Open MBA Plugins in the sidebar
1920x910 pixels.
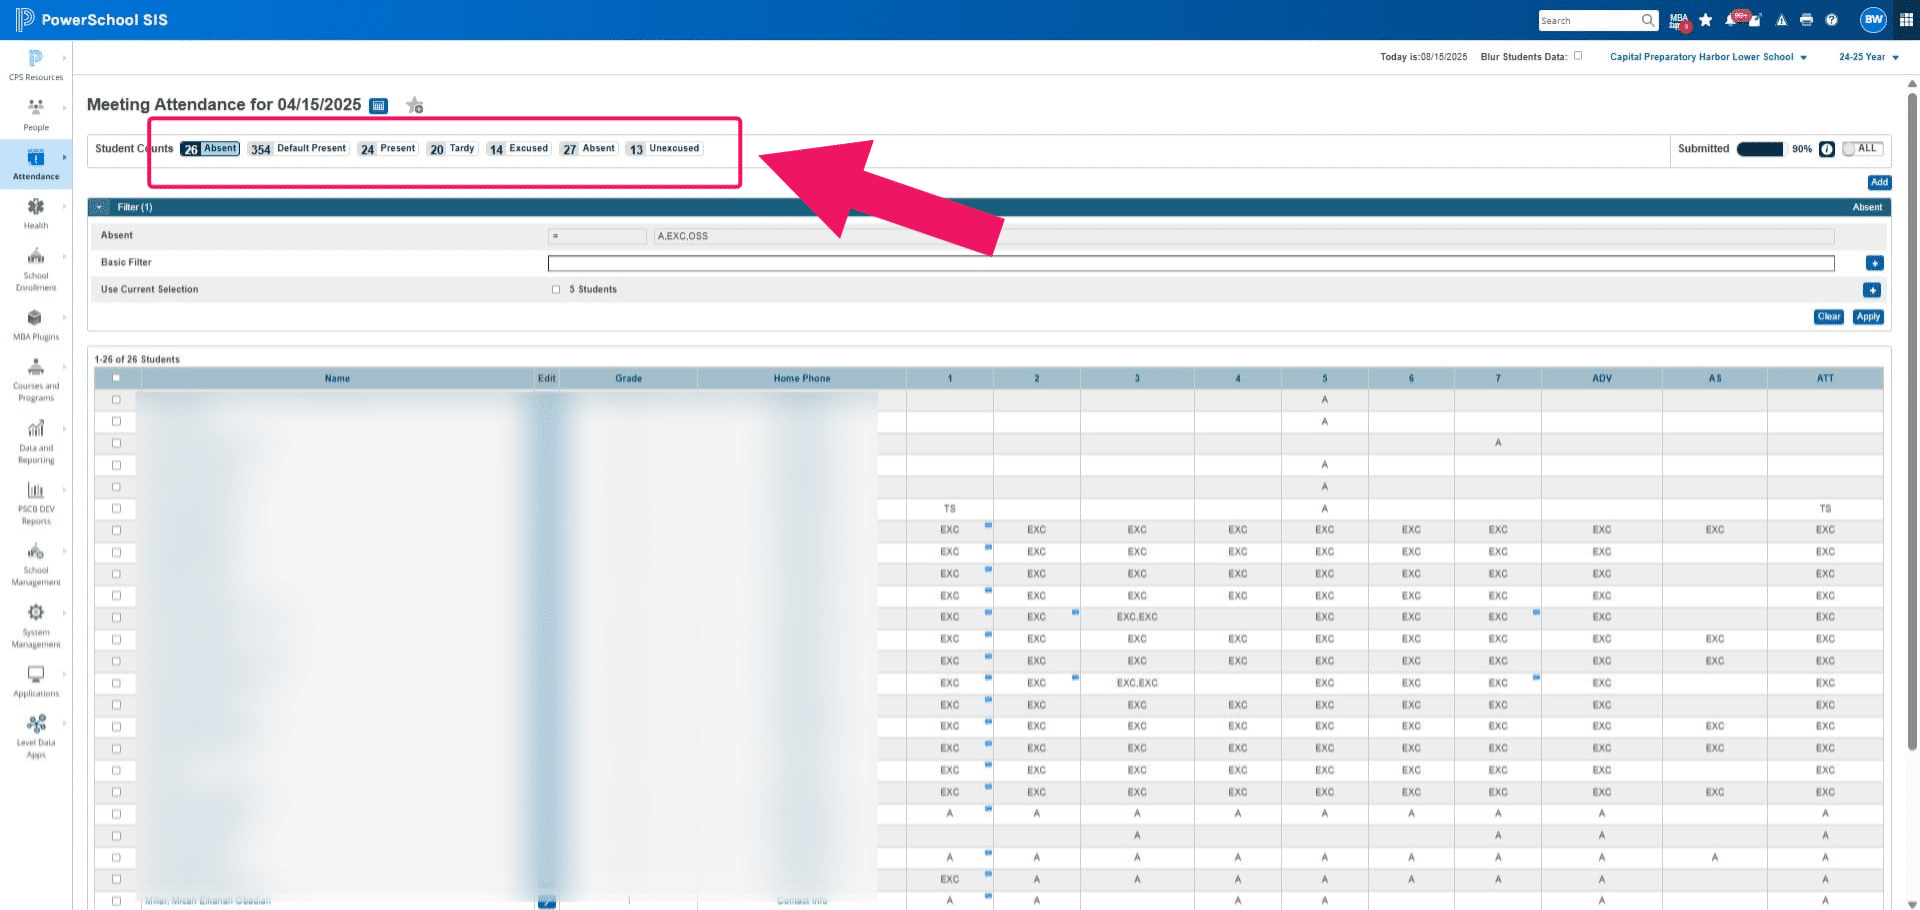click(36, 325)
